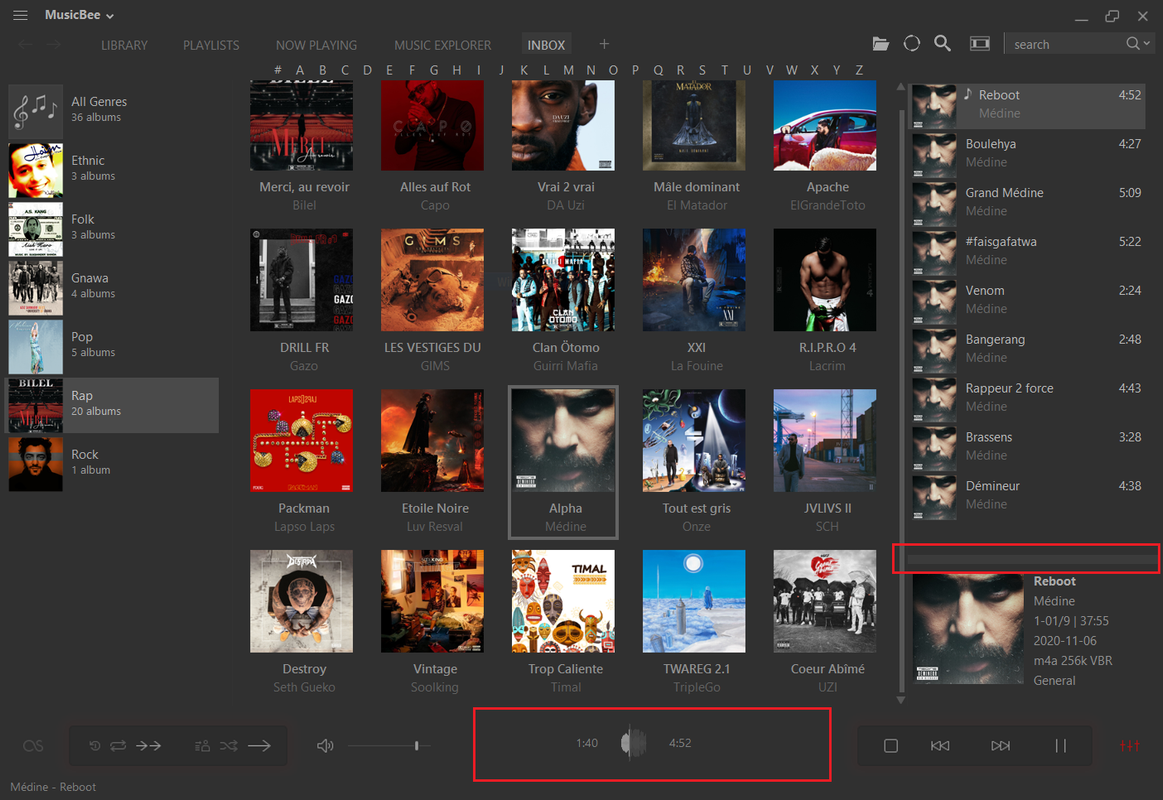Image resolution: width=1163 pixels, height=800 pixels.
Task: Select the Rock genre
Action: point(113,462)
